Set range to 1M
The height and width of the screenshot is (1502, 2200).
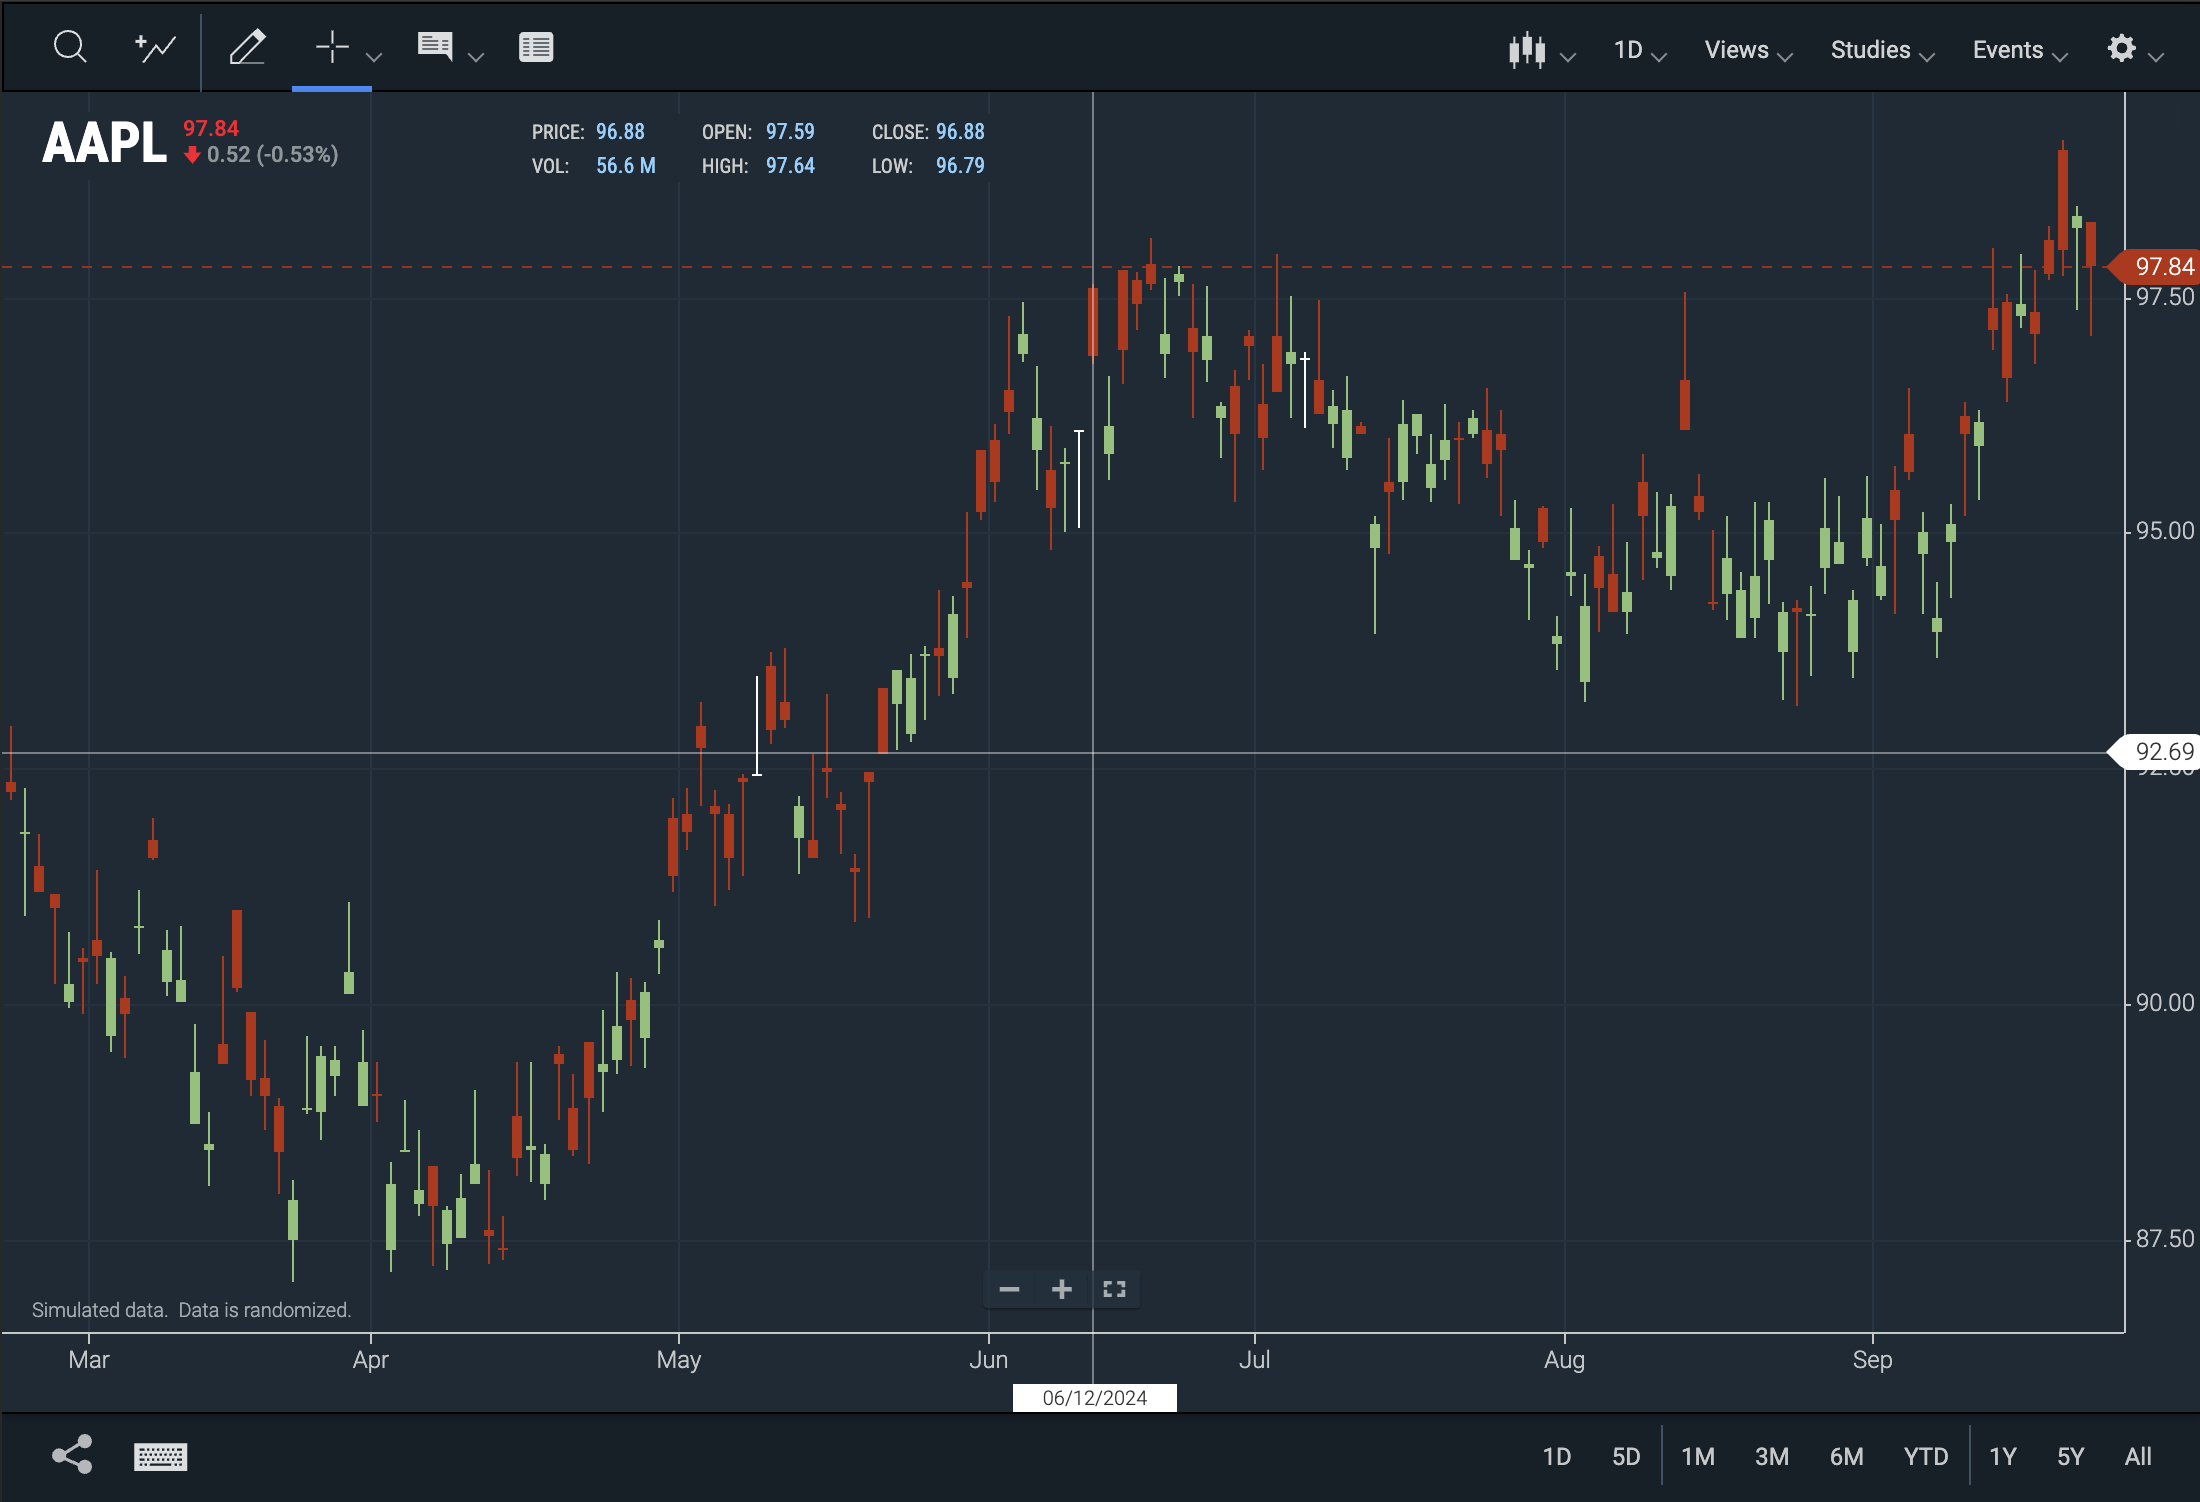(1698, 1456)
